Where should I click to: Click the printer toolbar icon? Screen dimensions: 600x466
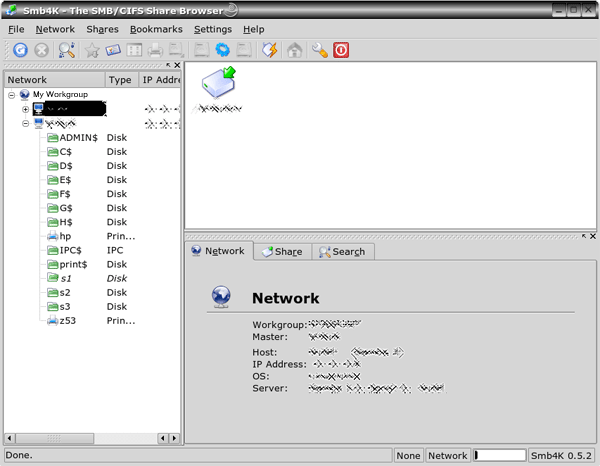tap(155, 50)
